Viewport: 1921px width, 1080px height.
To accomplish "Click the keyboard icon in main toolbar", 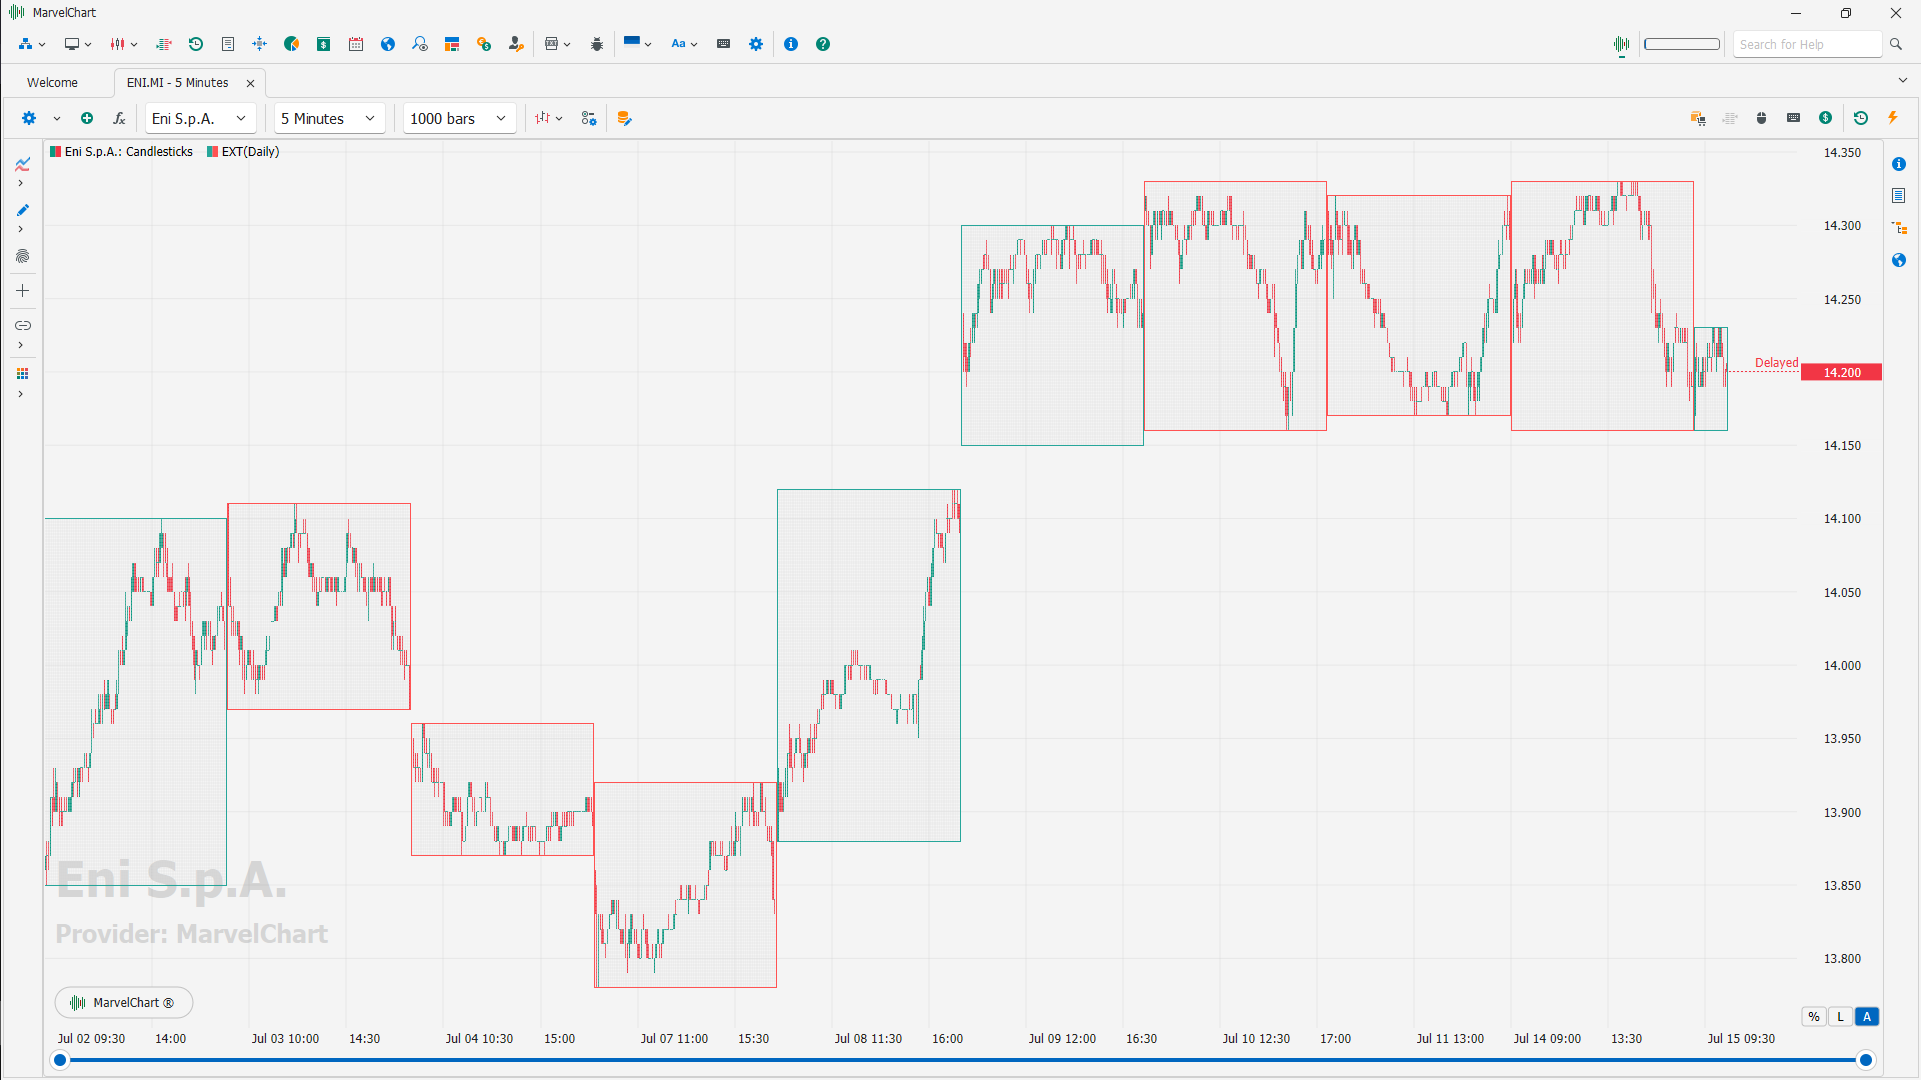I will (724, 44).
